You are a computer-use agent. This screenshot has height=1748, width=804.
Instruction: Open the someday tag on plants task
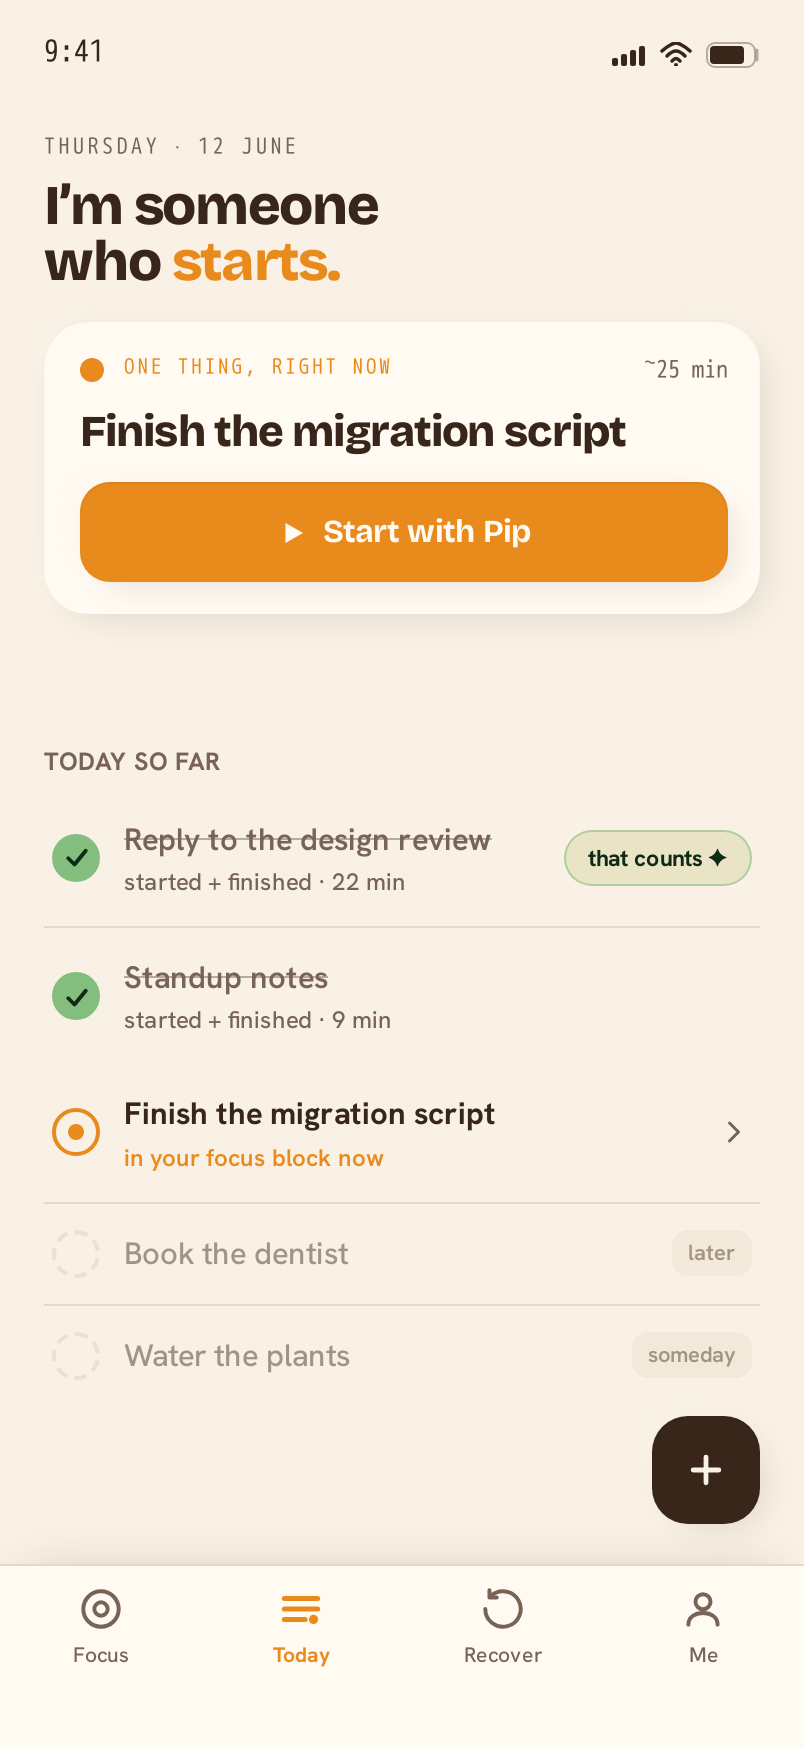coord(691,1355)
